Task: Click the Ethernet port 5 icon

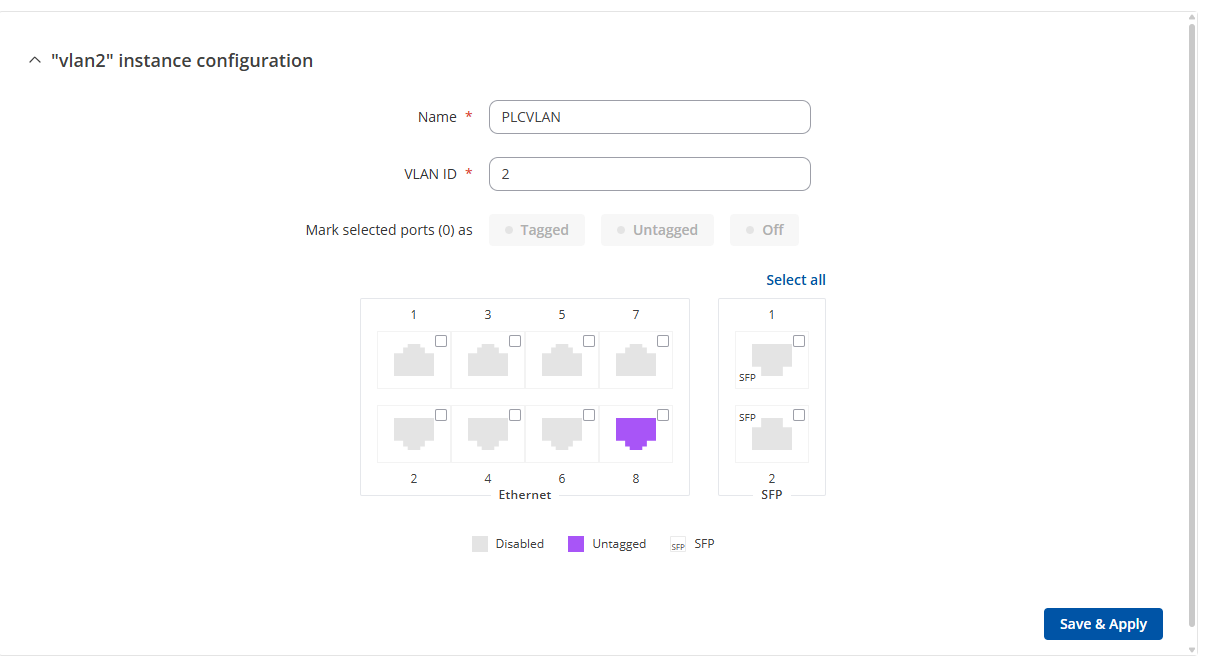Action: [x=561, y=360]
